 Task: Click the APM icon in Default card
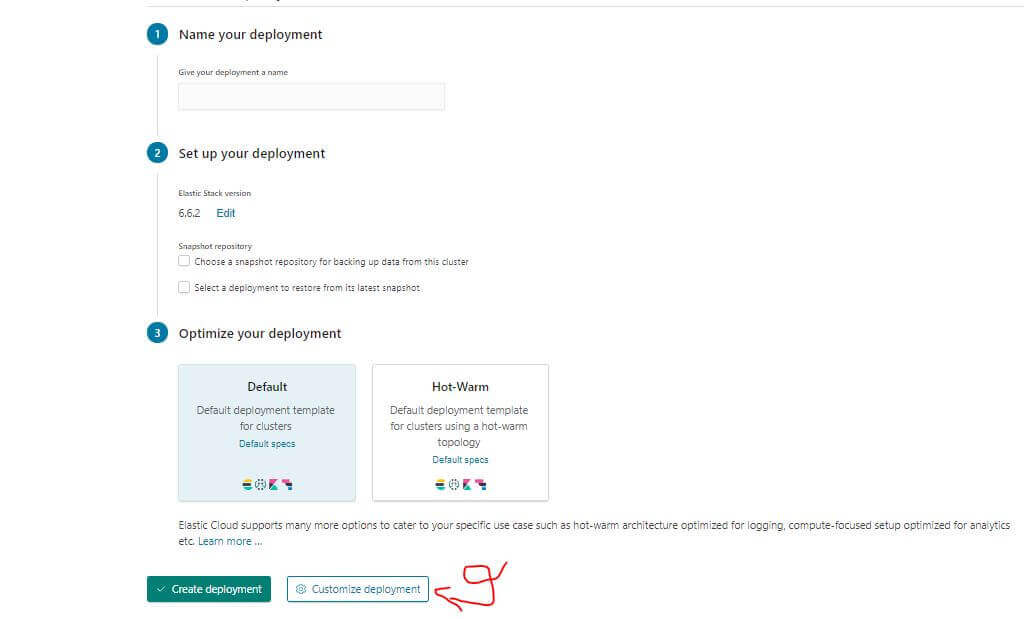coord(286,485)
